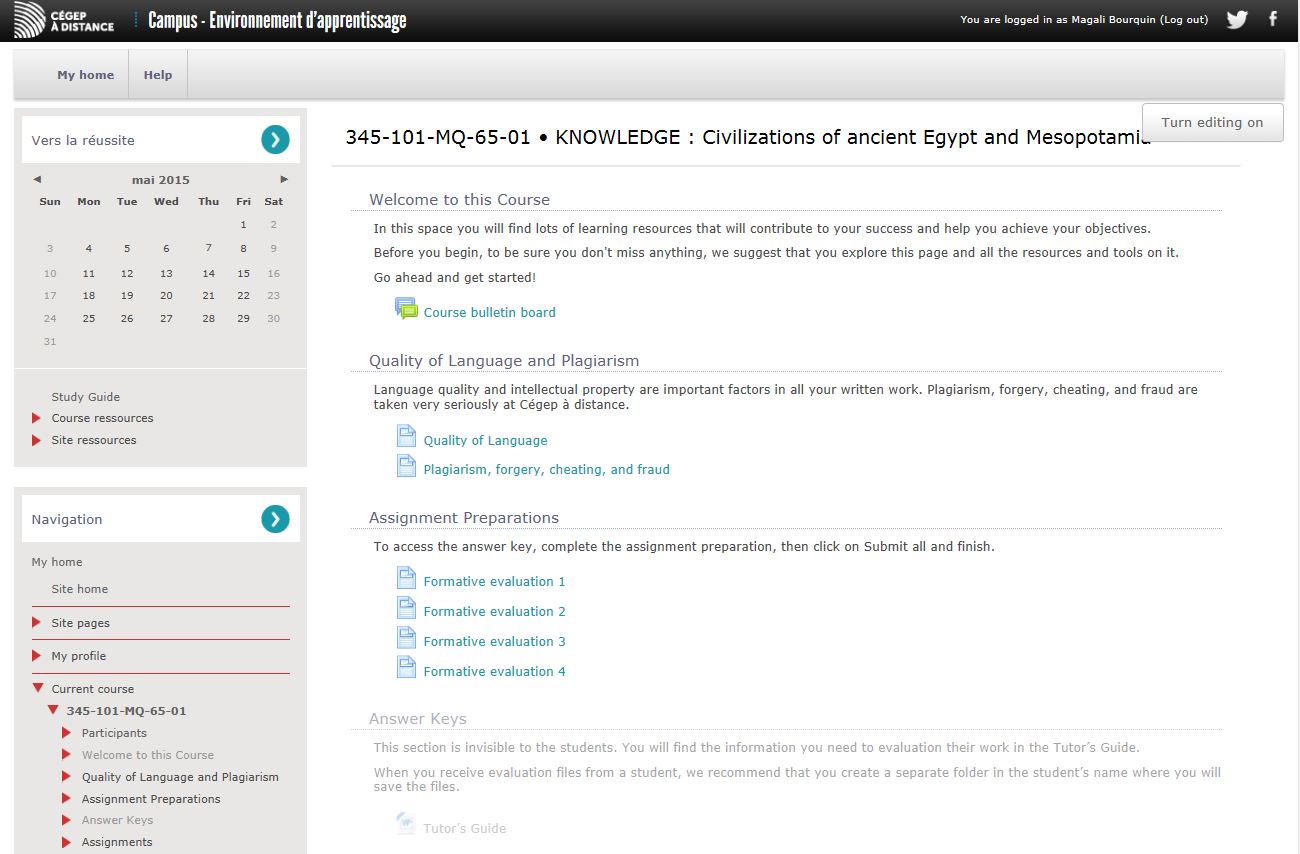Image resolution: width=1300 pixels, height=854 pixels.
Task: Open the Facebook icon in header
Action: coord(1273,19)
